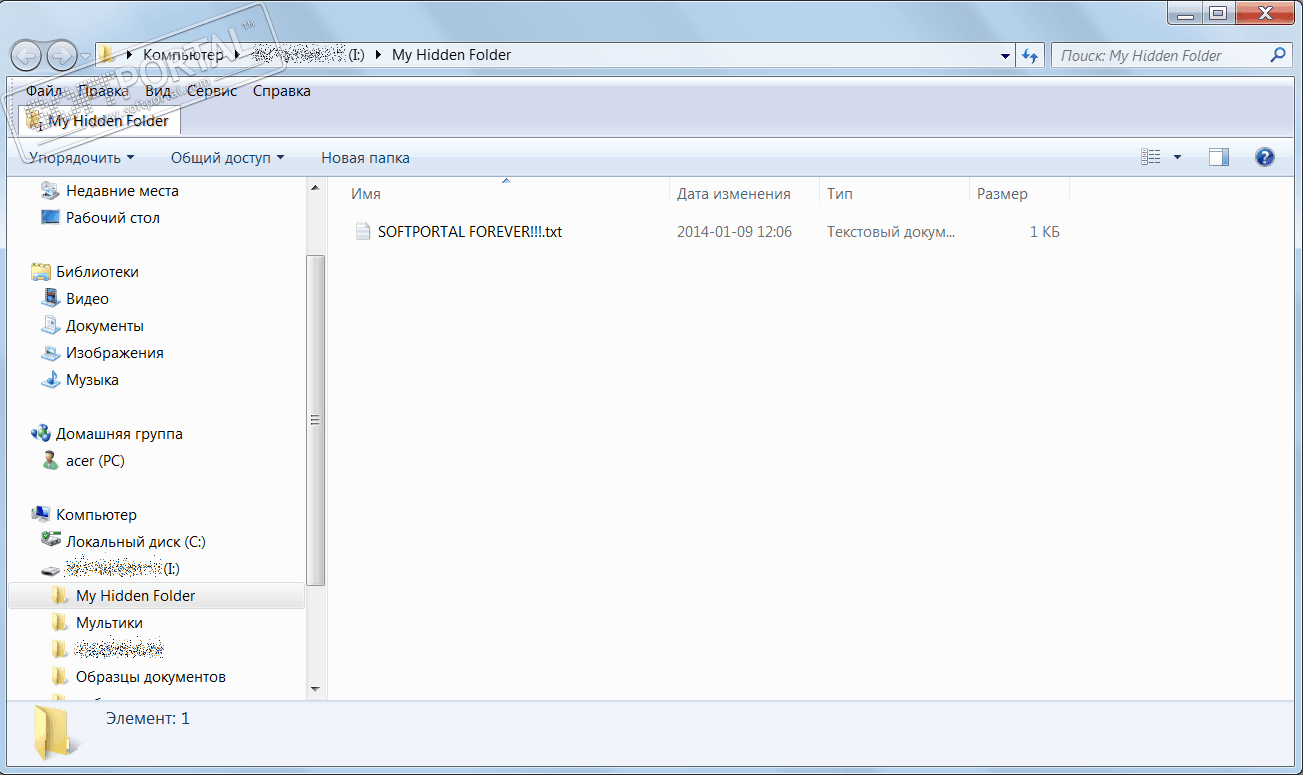Screen dimensions: 1303x775
Task: Select the SOFTPORTAL FOREVER!!!.txt file icon
Action: coord(363,232)
